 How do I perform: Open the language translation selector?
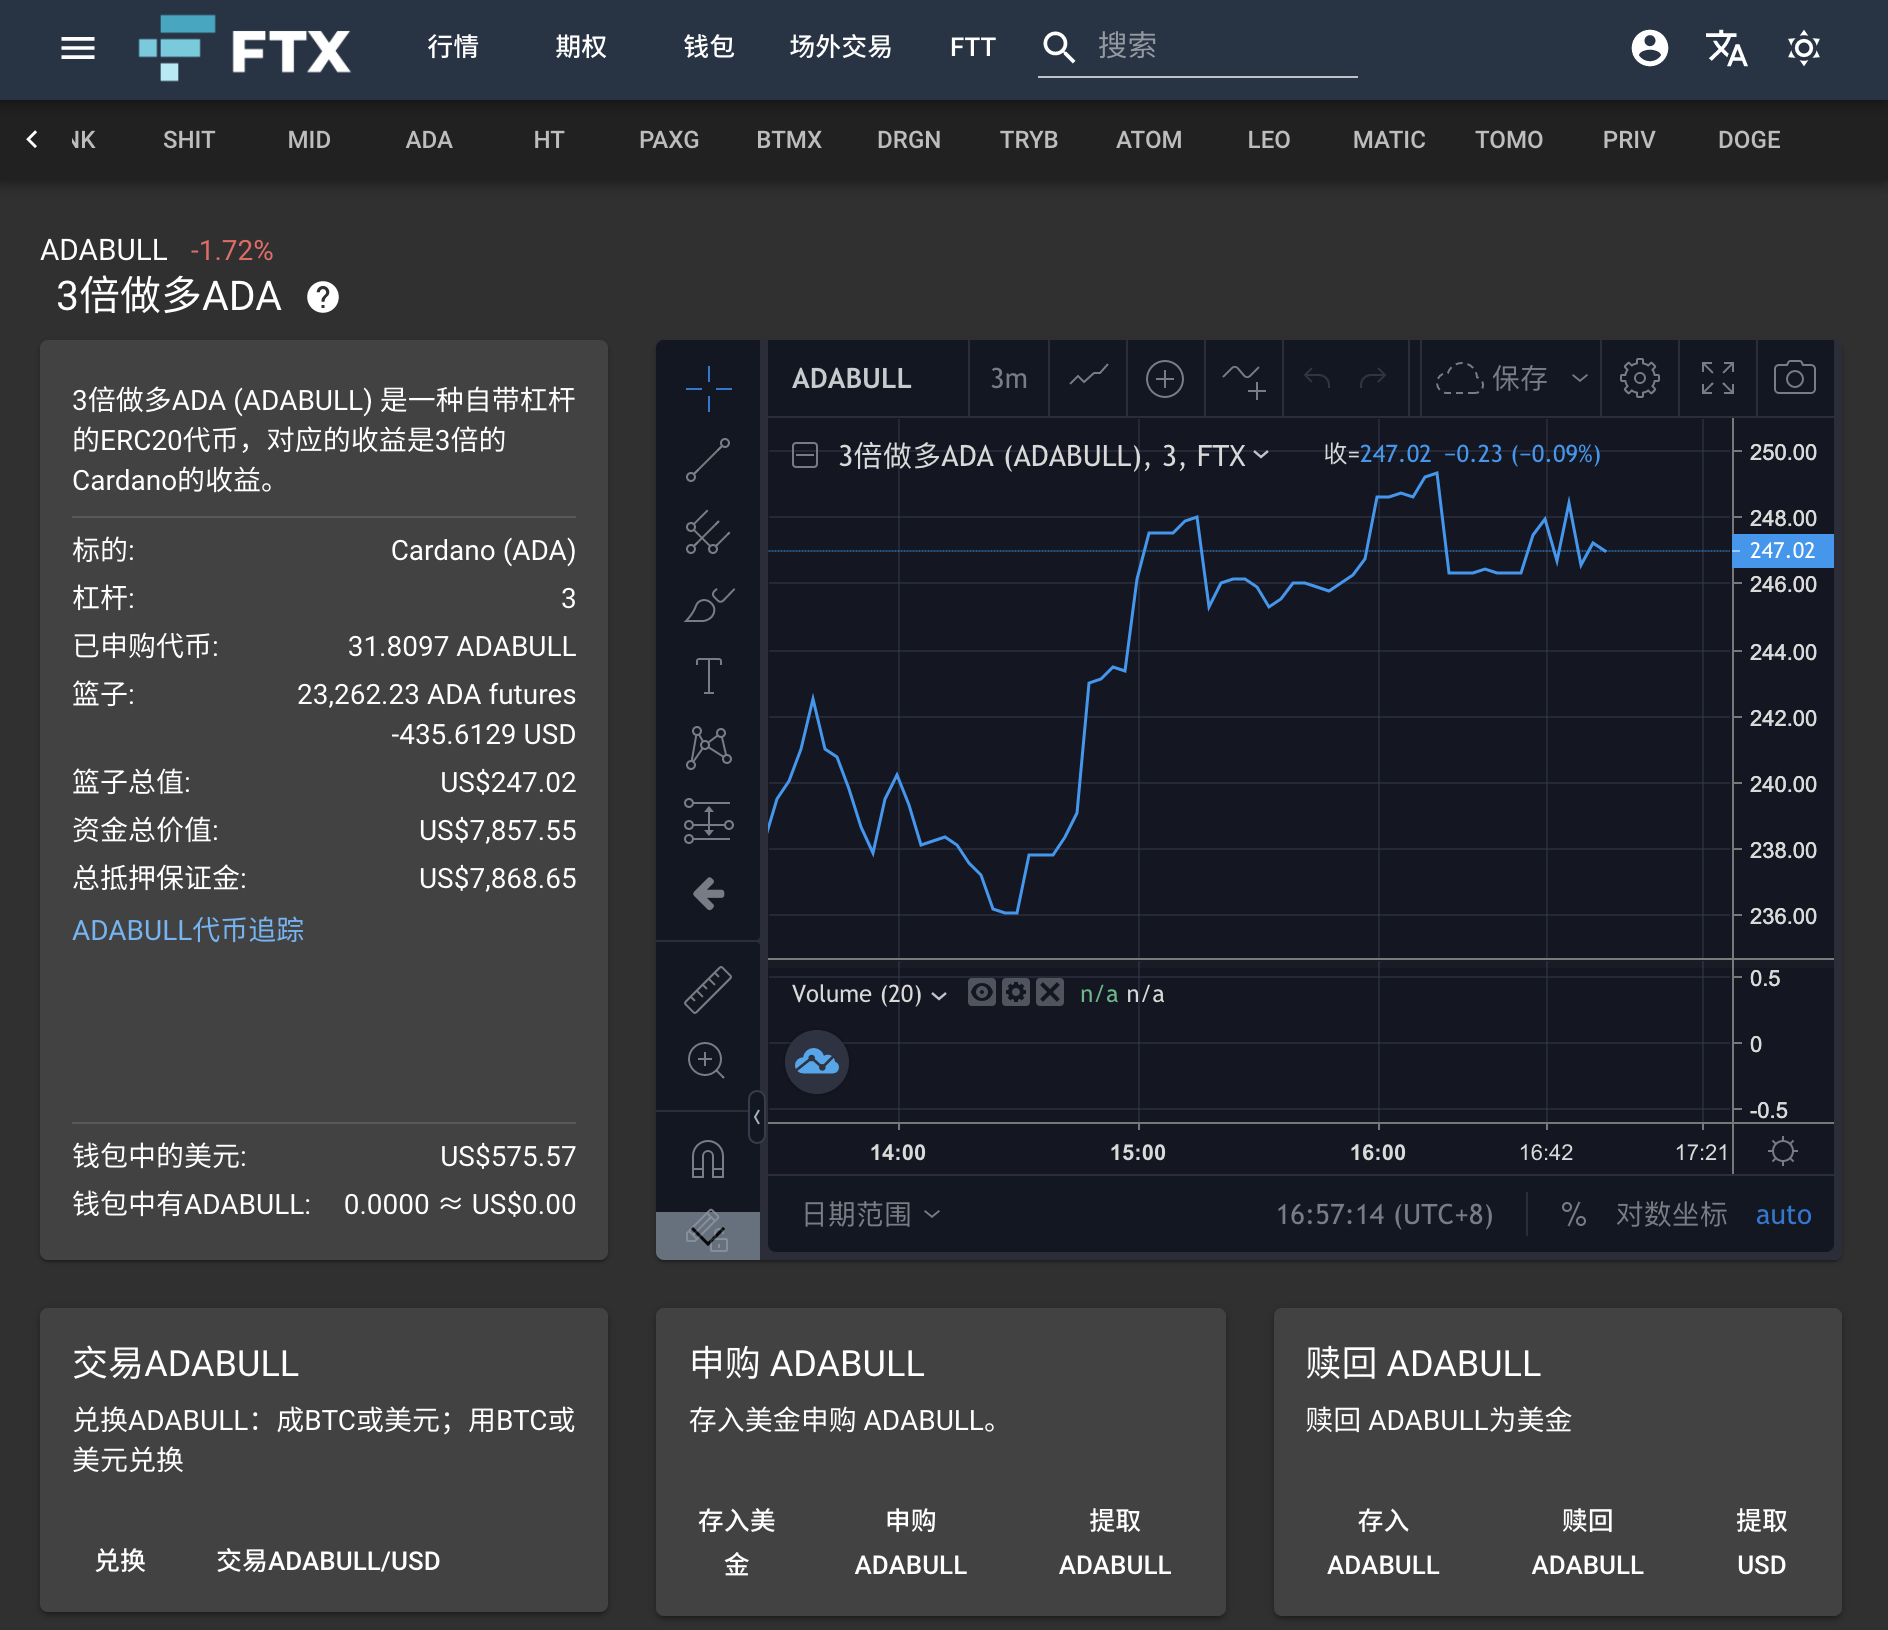pos(1727,47)
